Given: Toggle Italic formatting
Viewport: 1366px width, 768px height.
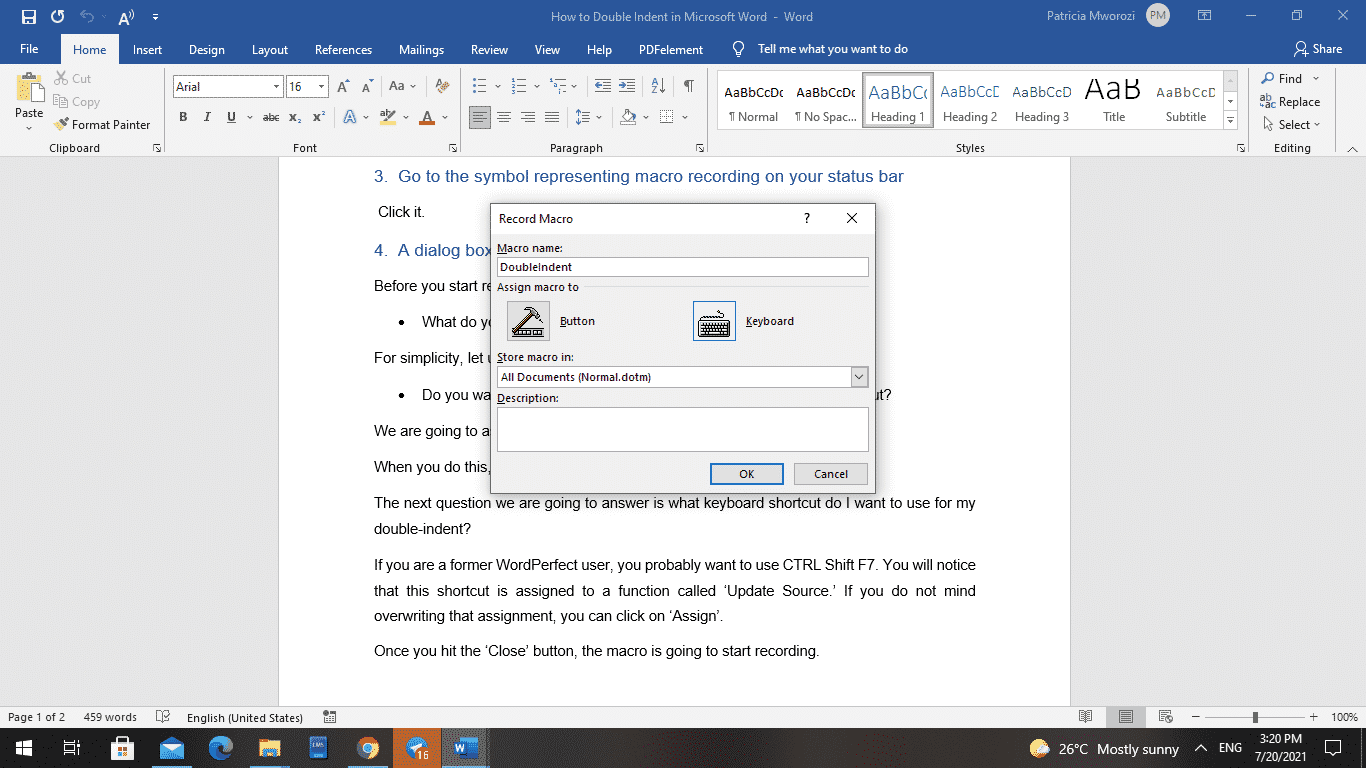Looking at the screenshot, I should tap(207, 117).
